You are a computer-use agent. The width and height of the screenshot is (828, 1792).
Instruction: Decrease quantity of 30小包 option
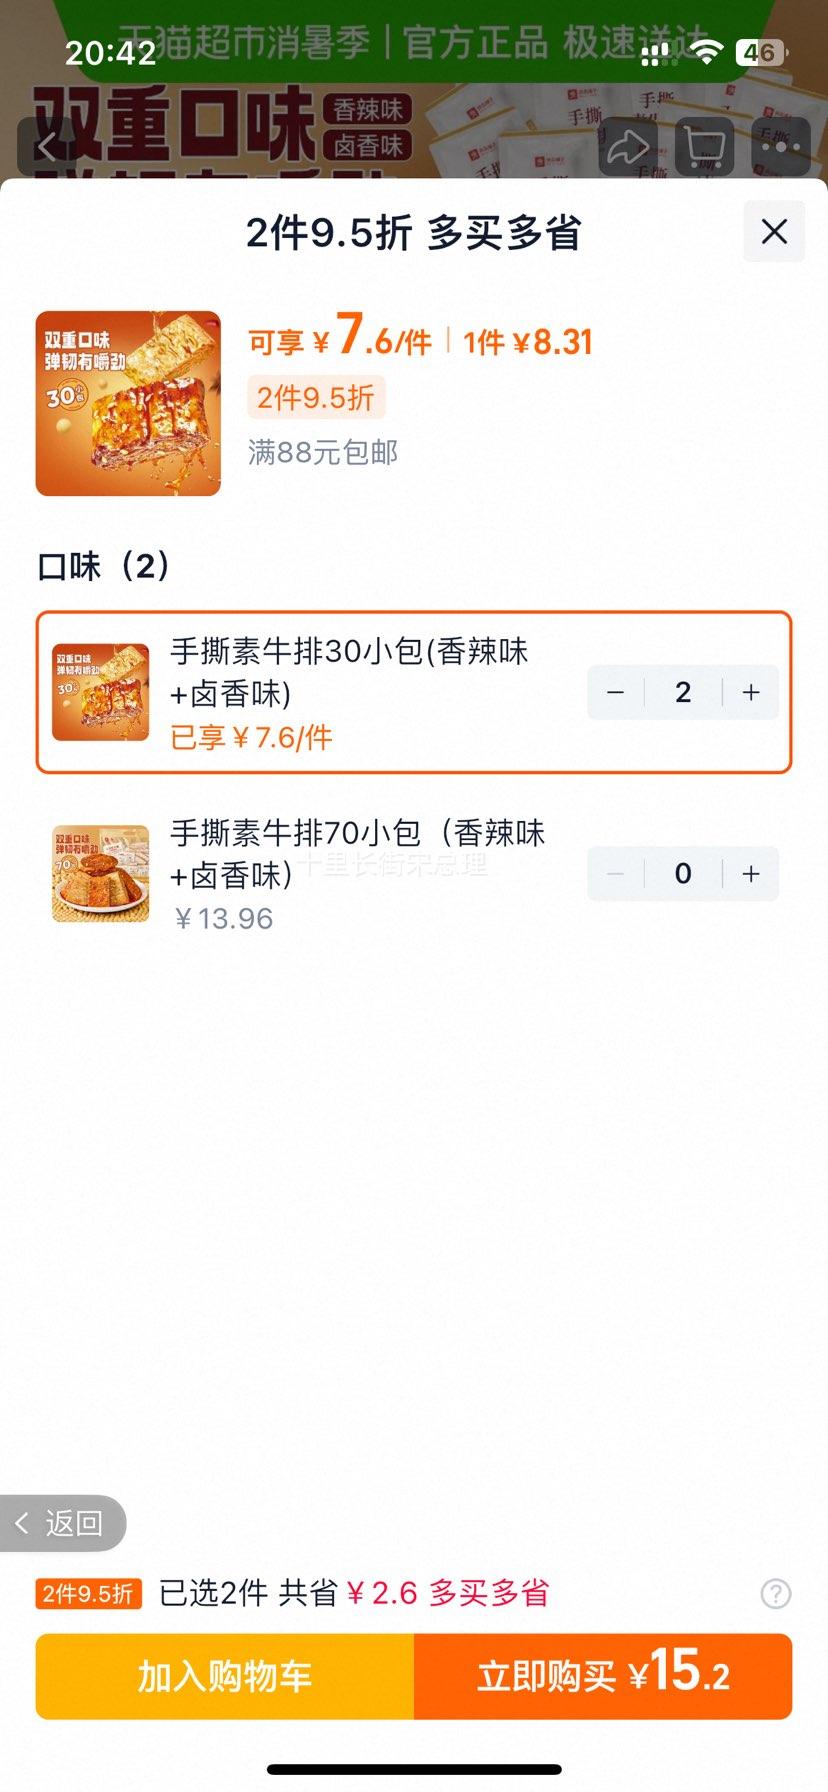616,692
